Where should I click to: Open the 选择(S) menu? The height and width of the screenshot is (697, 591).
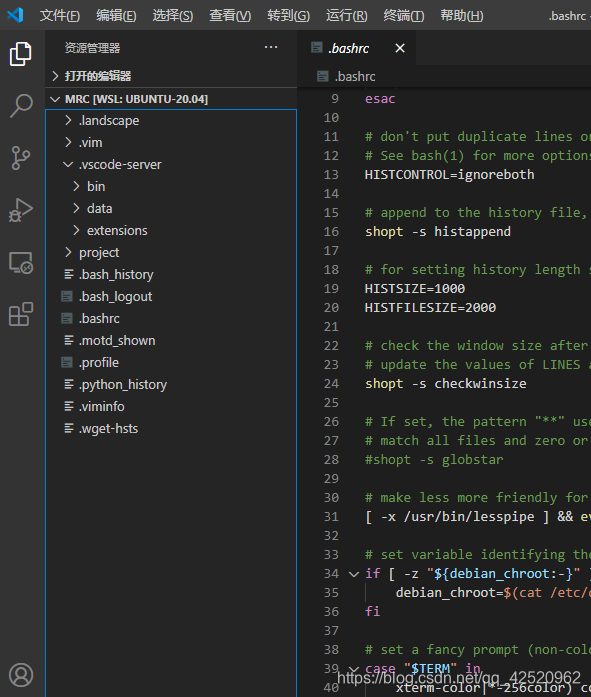pos(172,16)
